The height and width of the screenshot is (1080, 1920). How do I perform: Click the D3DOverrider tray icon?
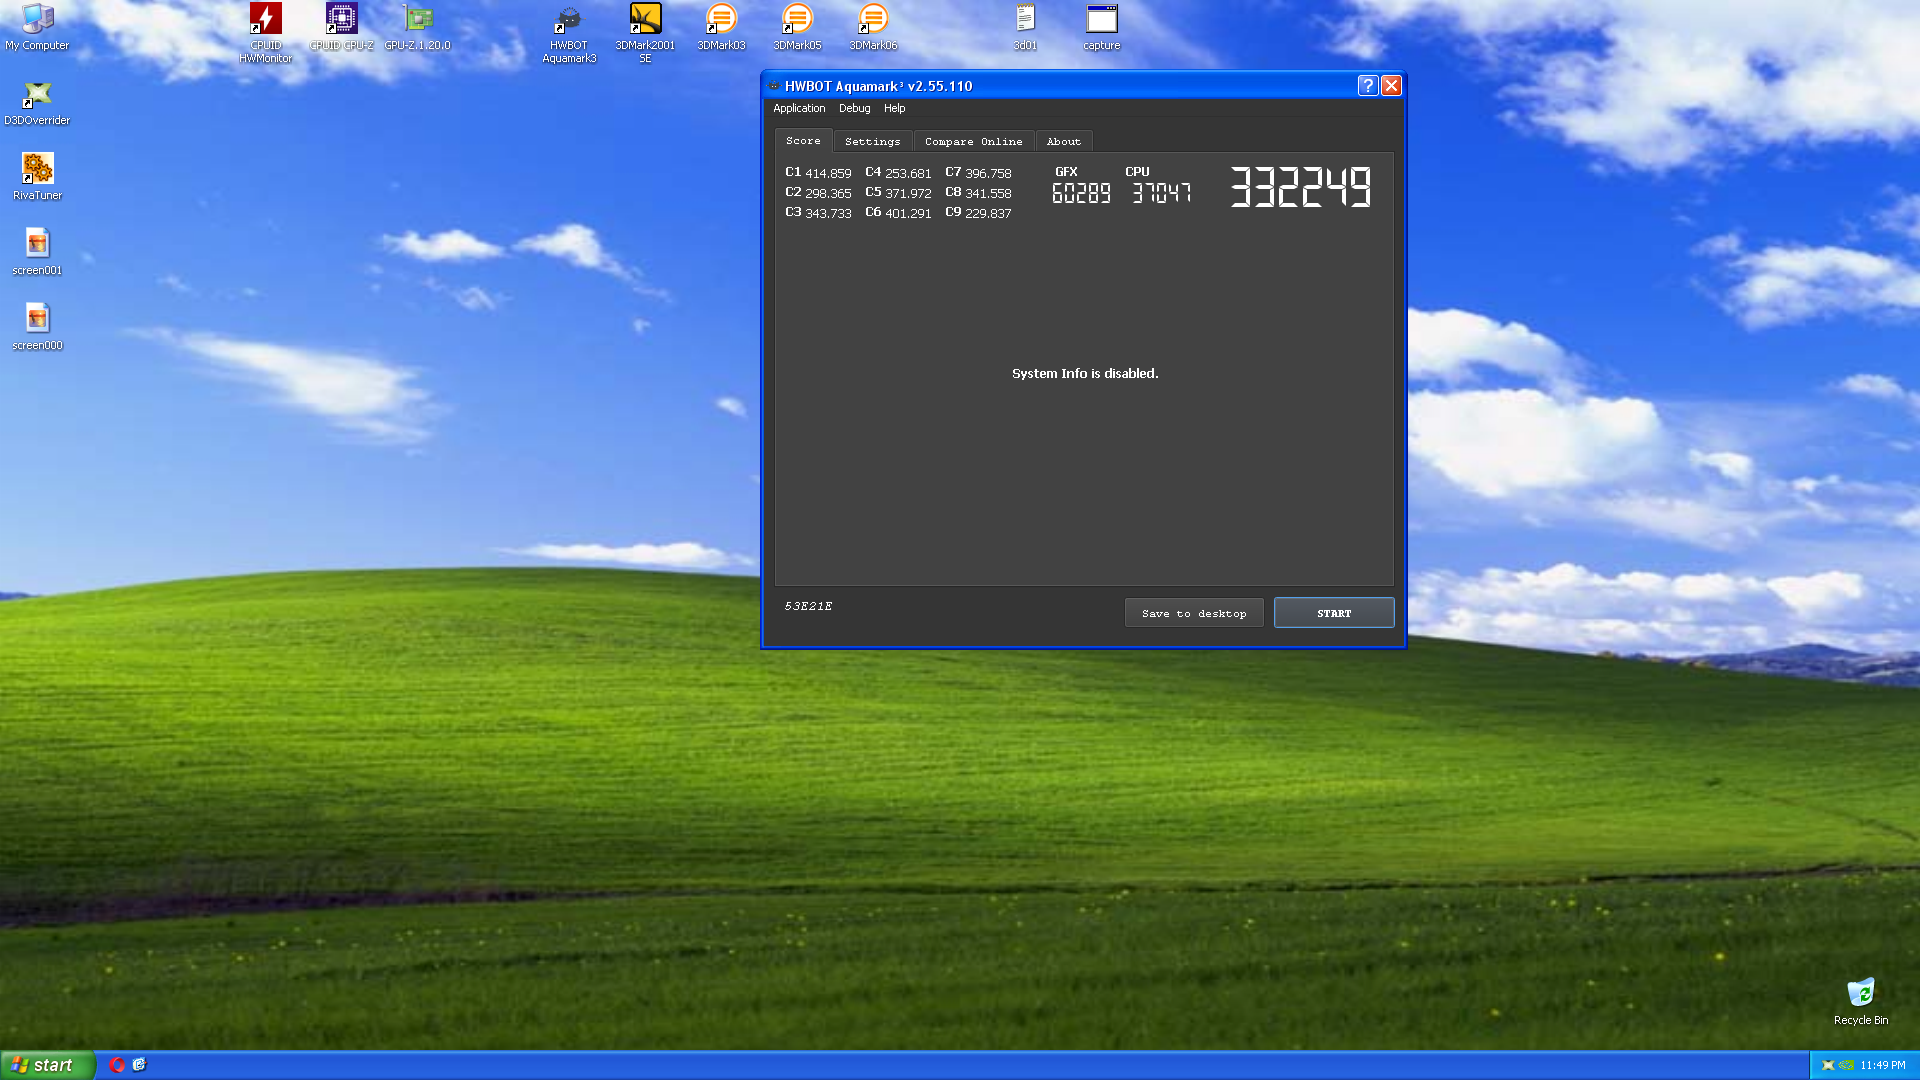pyautogui.click(x=1828, y=1065)
